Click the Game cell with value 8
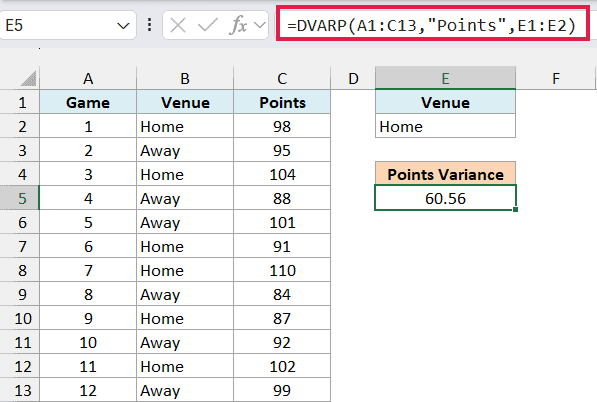 pos(88,294)
